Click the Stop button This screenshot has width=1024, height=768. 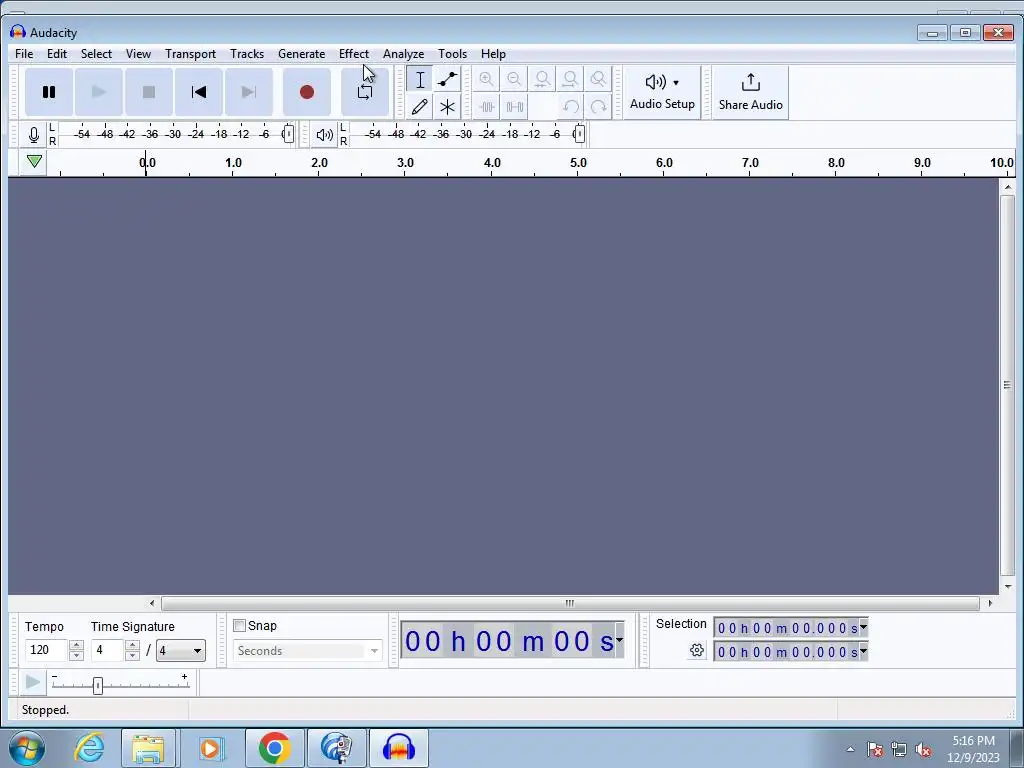[149, 92]
